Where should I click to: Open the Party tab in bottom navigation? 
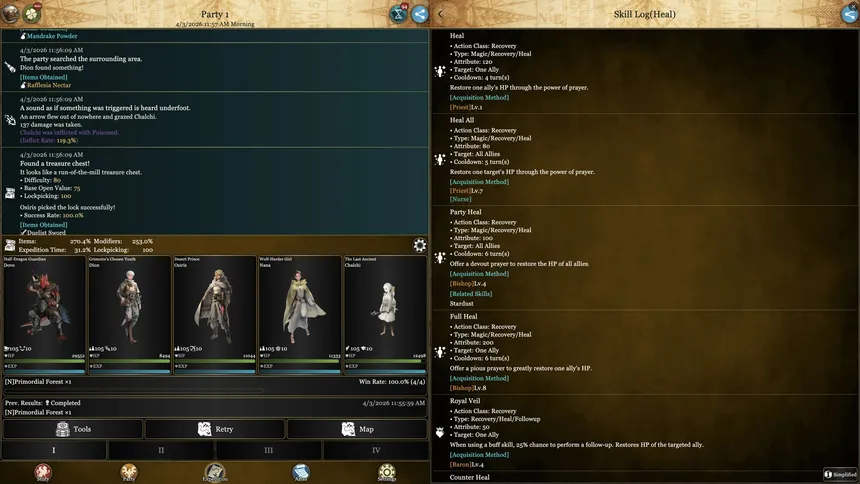coord(129,472)
